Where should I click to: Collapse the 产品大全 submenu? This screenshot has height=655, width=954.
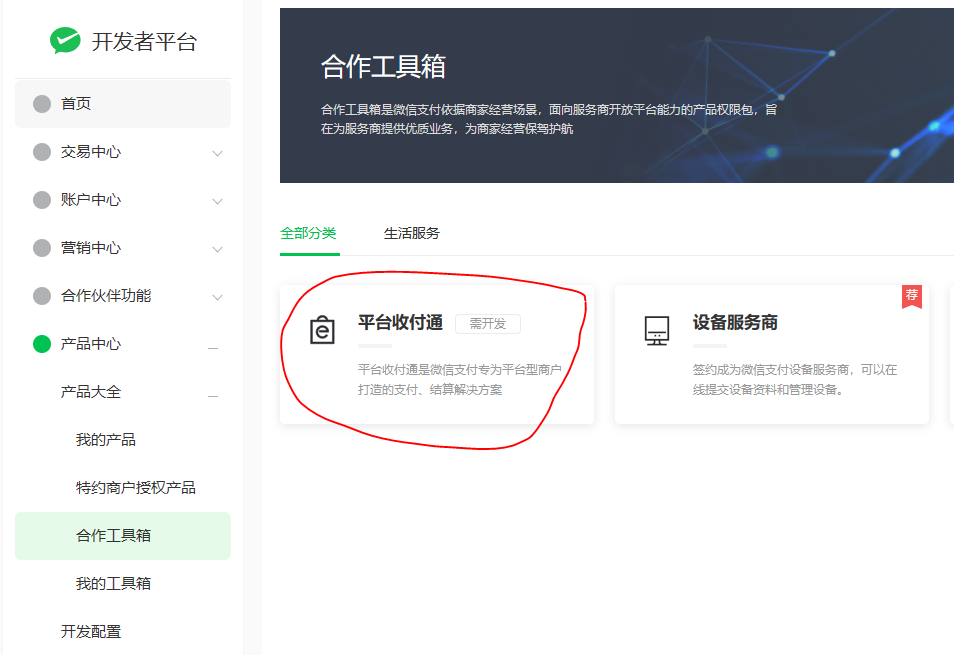coord(213,396)
